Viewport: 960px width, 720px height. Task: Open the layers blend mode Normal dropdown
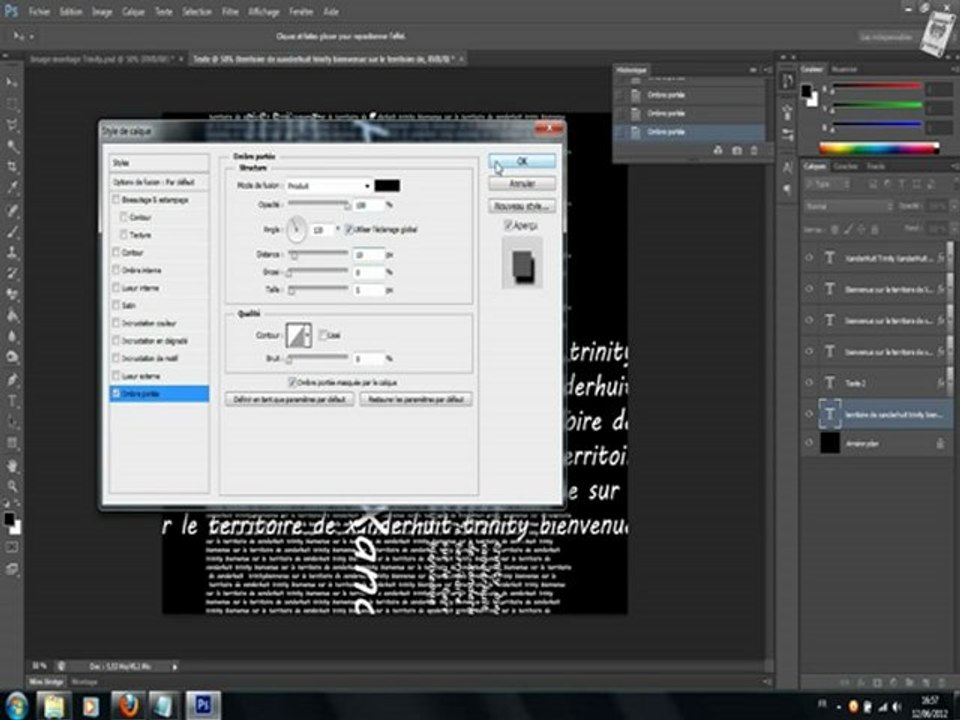tap(848, 206)
